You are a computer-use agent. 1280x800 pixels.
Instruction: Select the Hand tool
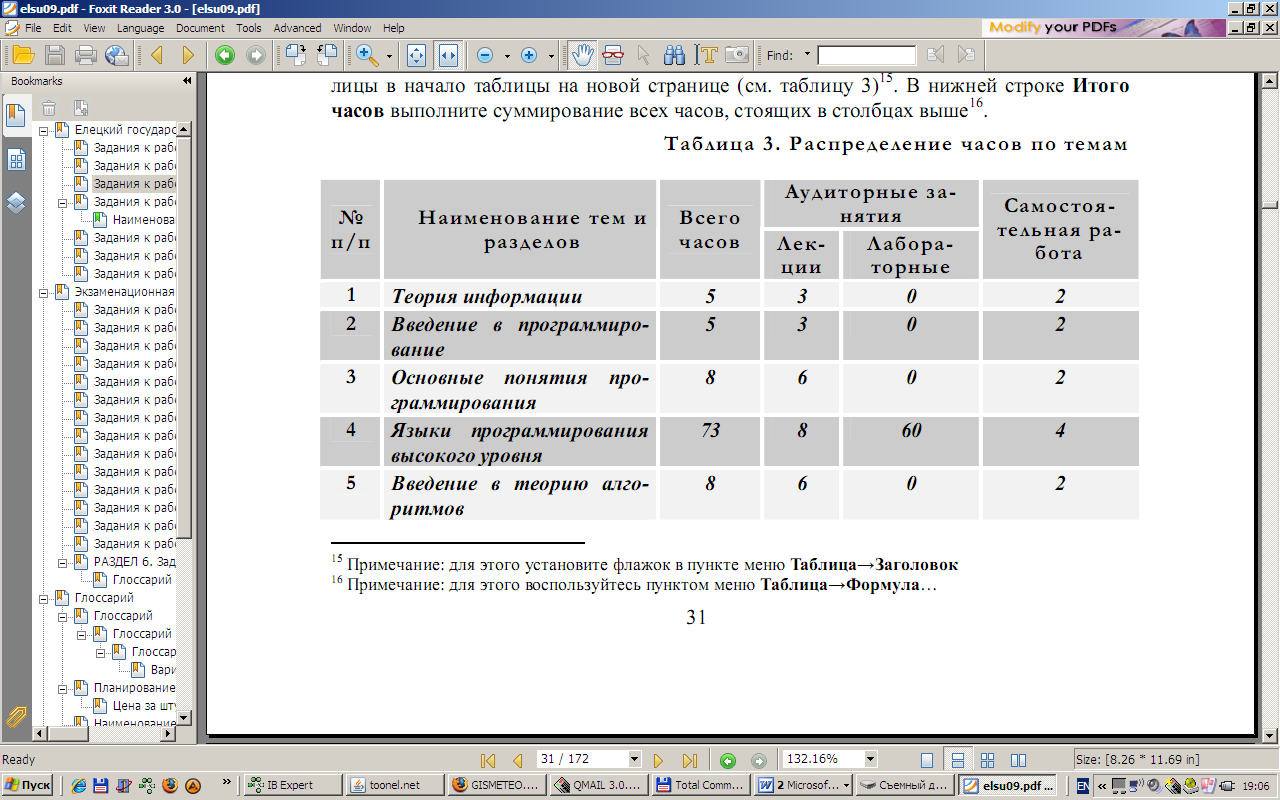581,55
